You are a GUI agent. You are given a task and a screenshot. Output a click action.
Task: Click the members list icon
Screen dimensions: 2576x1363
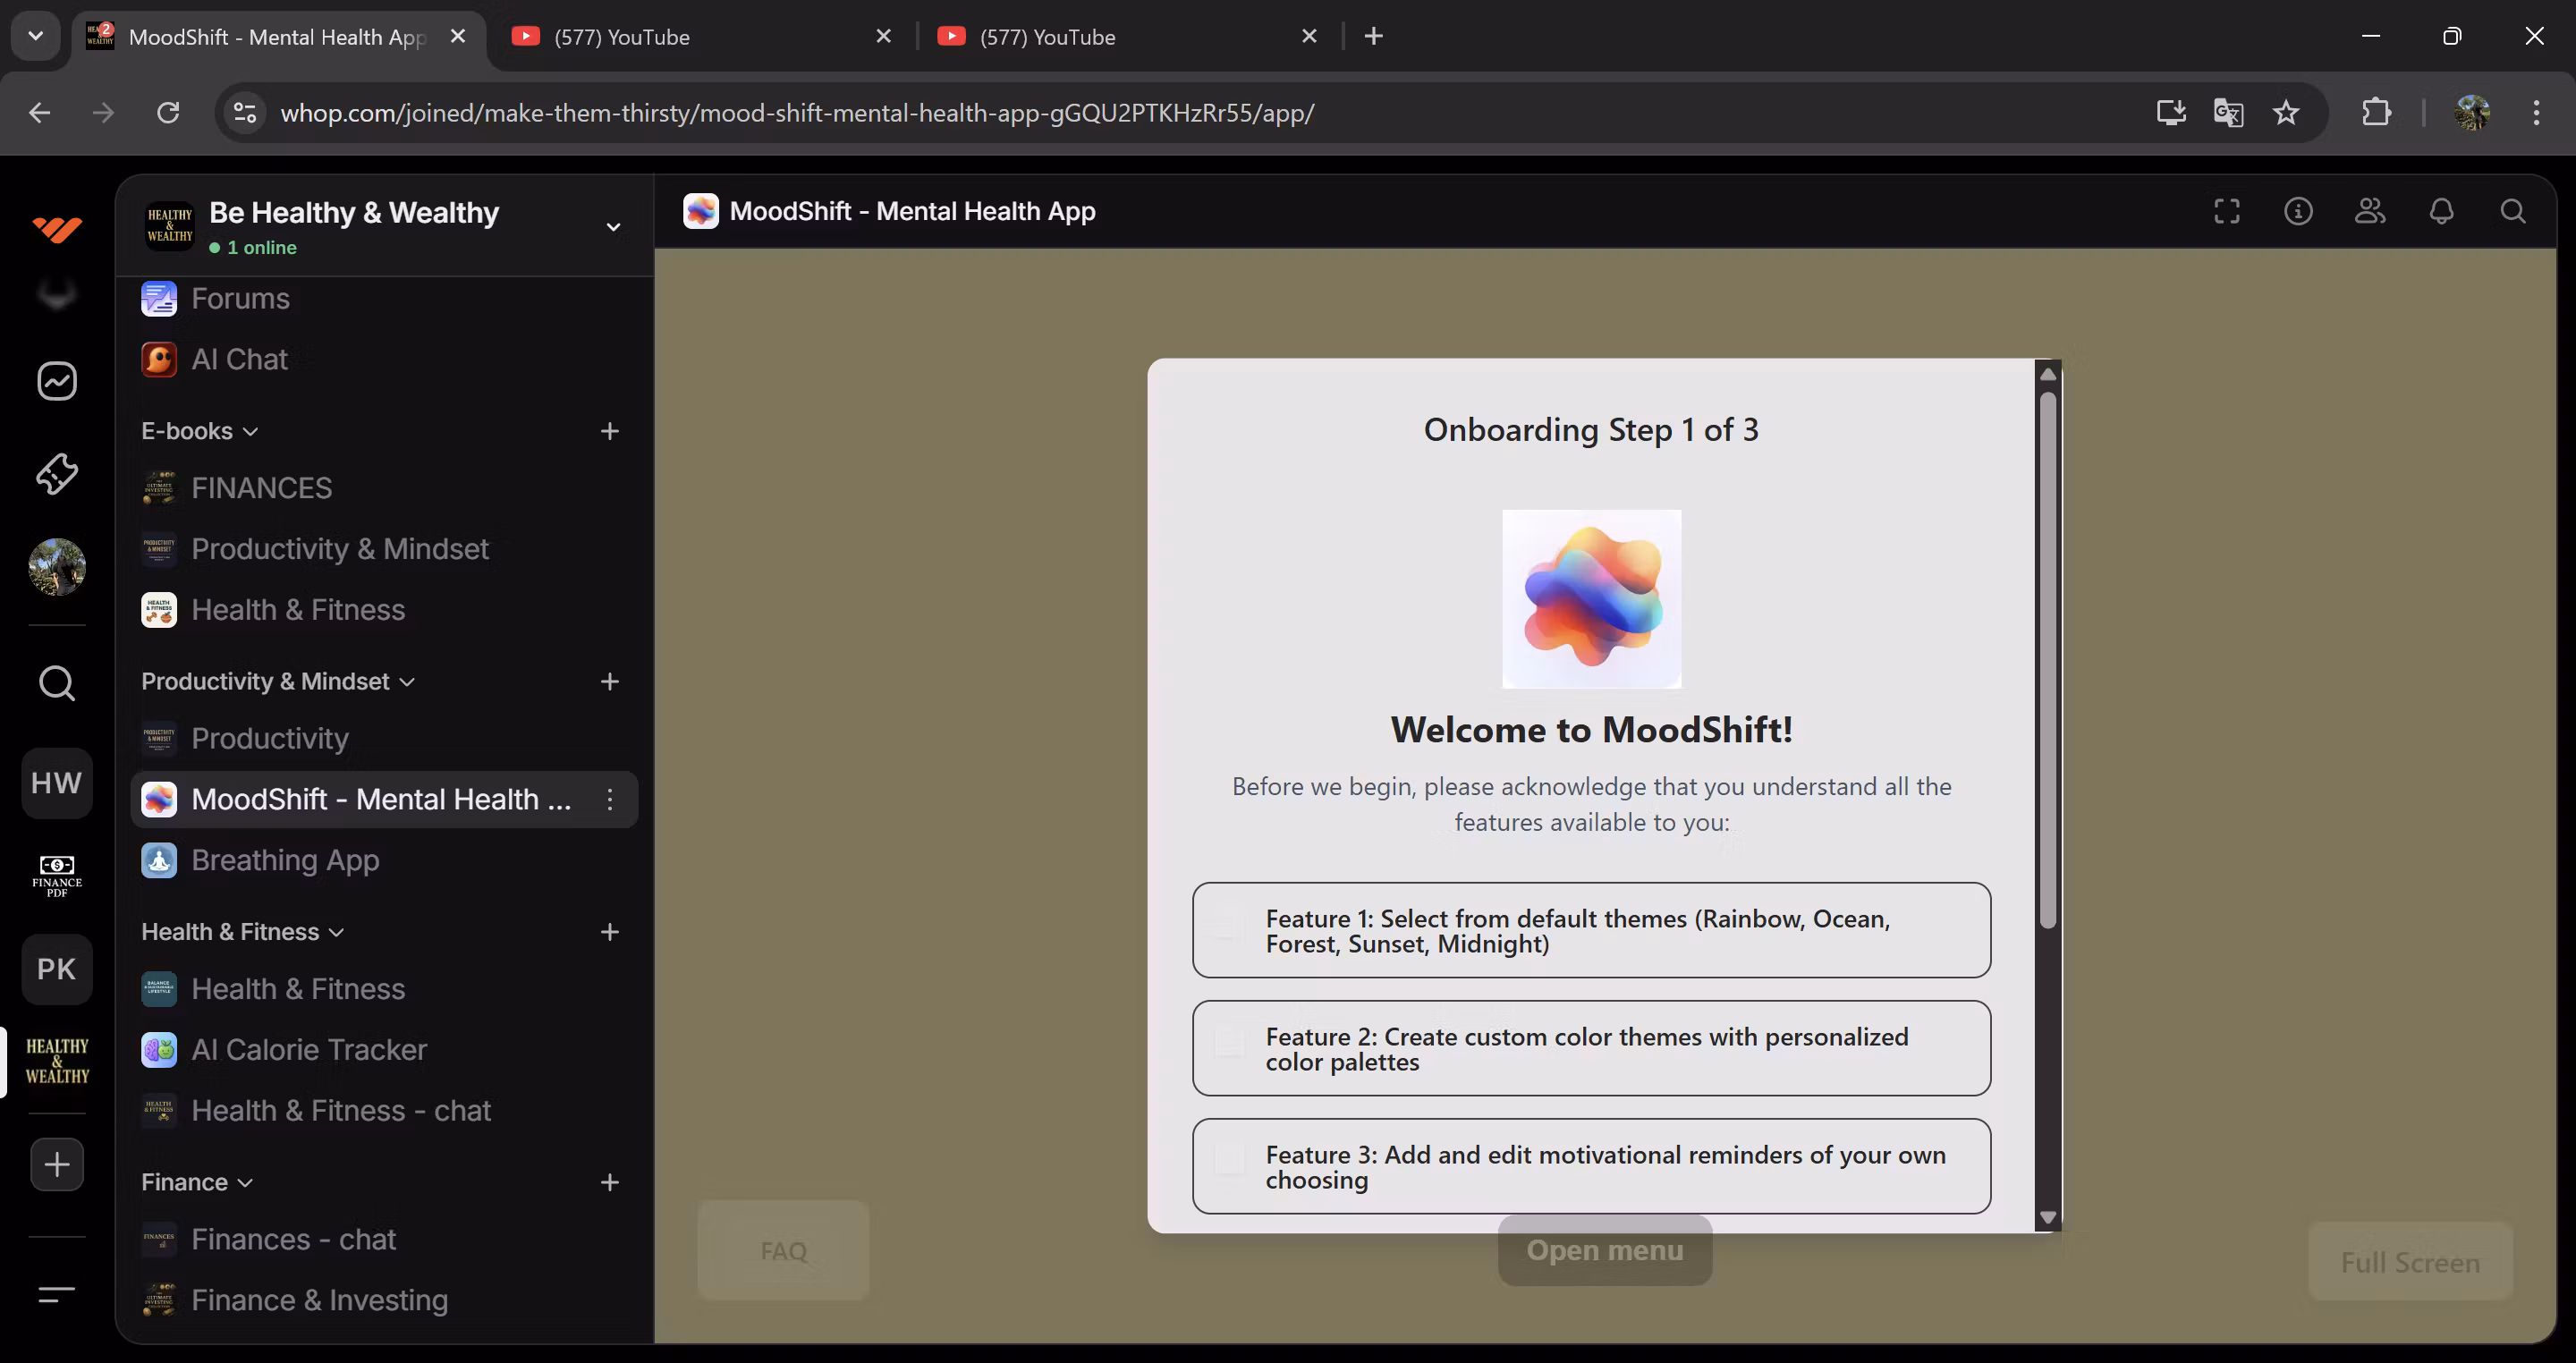click(2369, 211)
